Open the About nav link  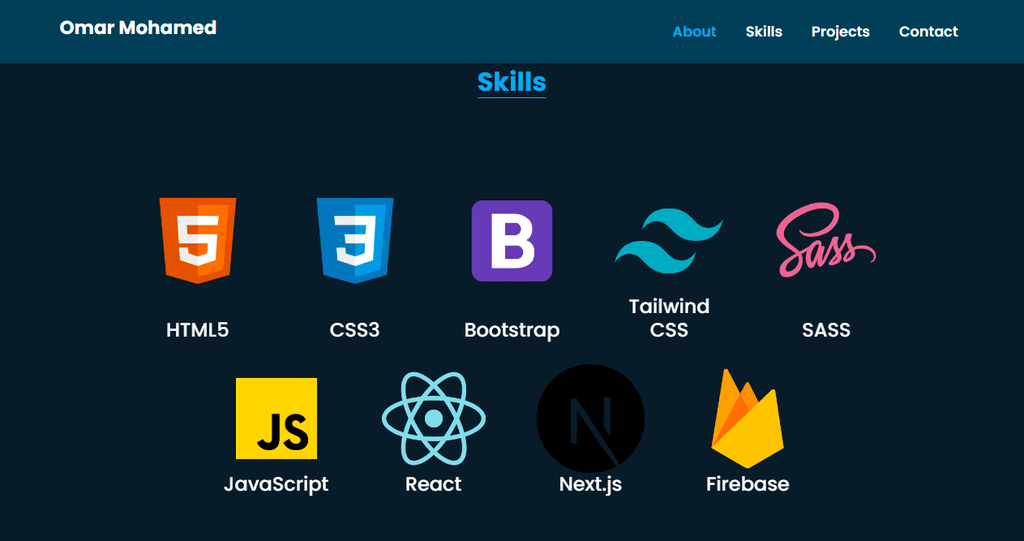point(694,31)
